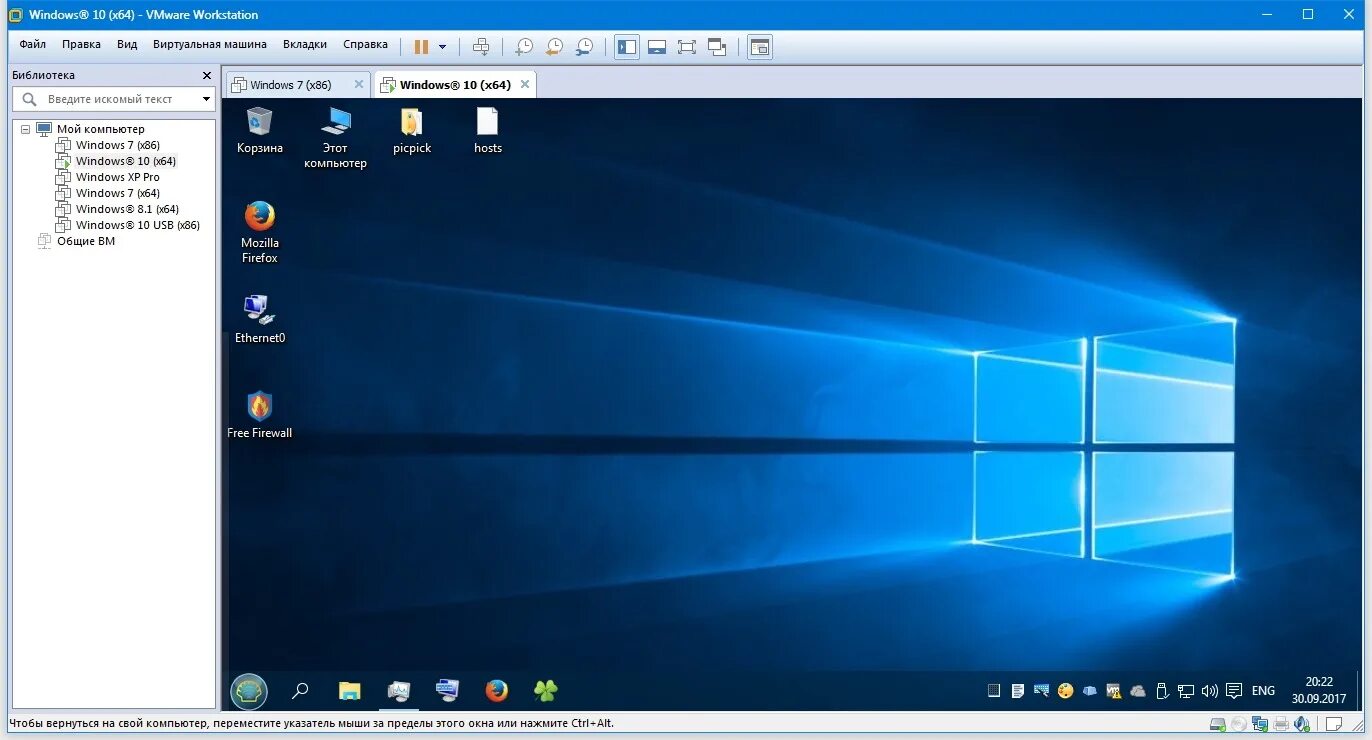
Task: Toggle the console view toolbar icon
Action: [760, 46]
